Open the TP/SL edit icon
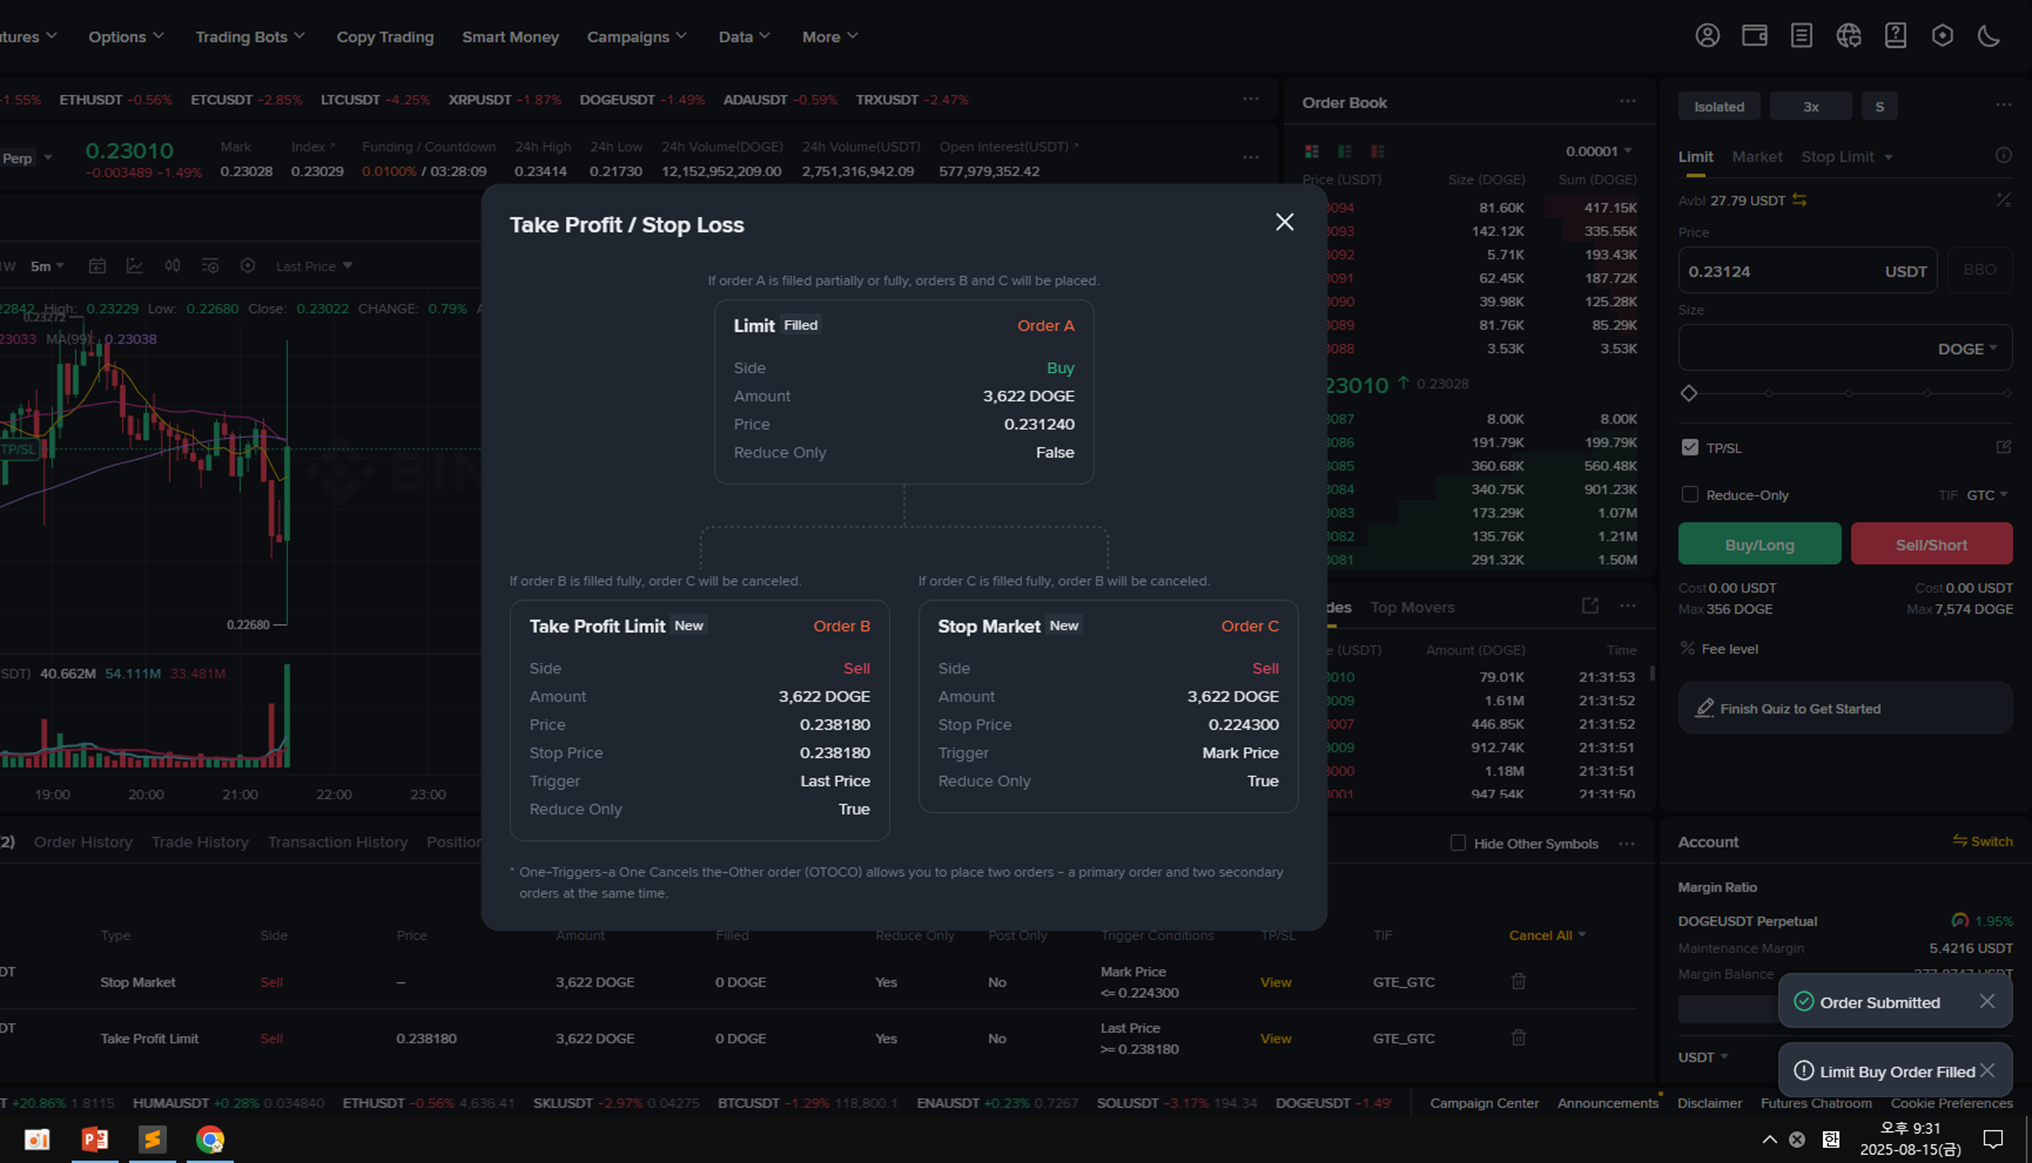The width and height of the screenshot is (2032, 1163). click(x=2003, y=447)
